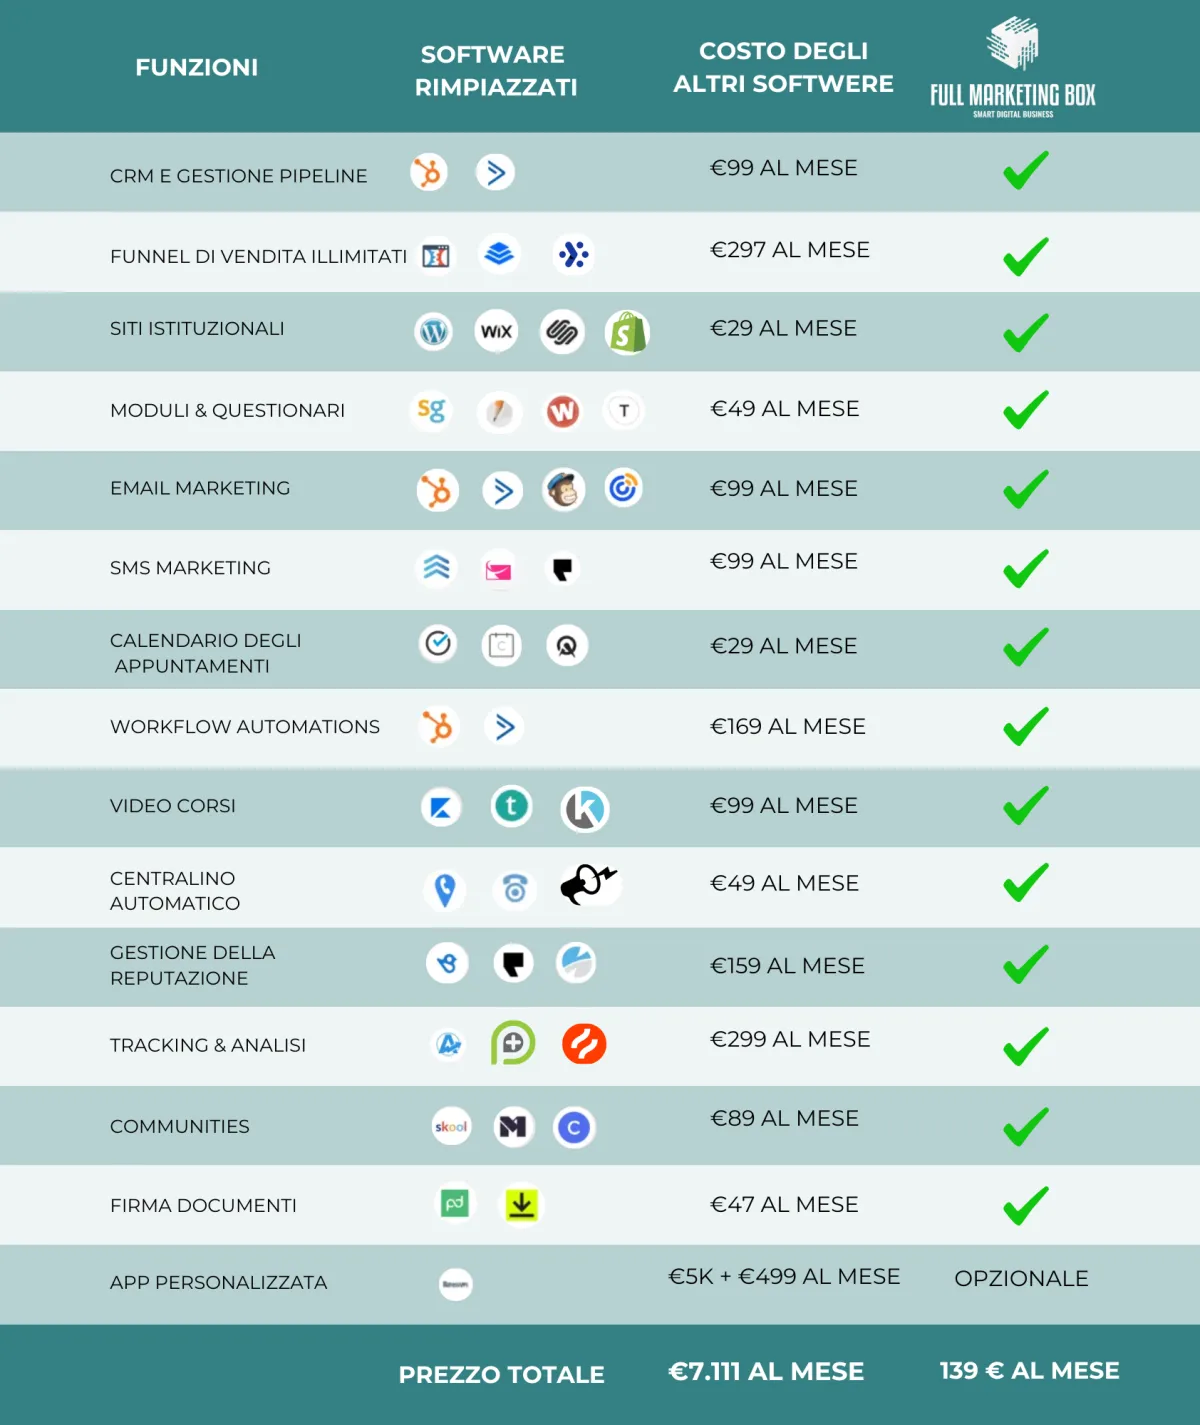This screenshot has width=1200, height=1425.
Task: Click the Shopify bag icon
Action: point(627,332)
